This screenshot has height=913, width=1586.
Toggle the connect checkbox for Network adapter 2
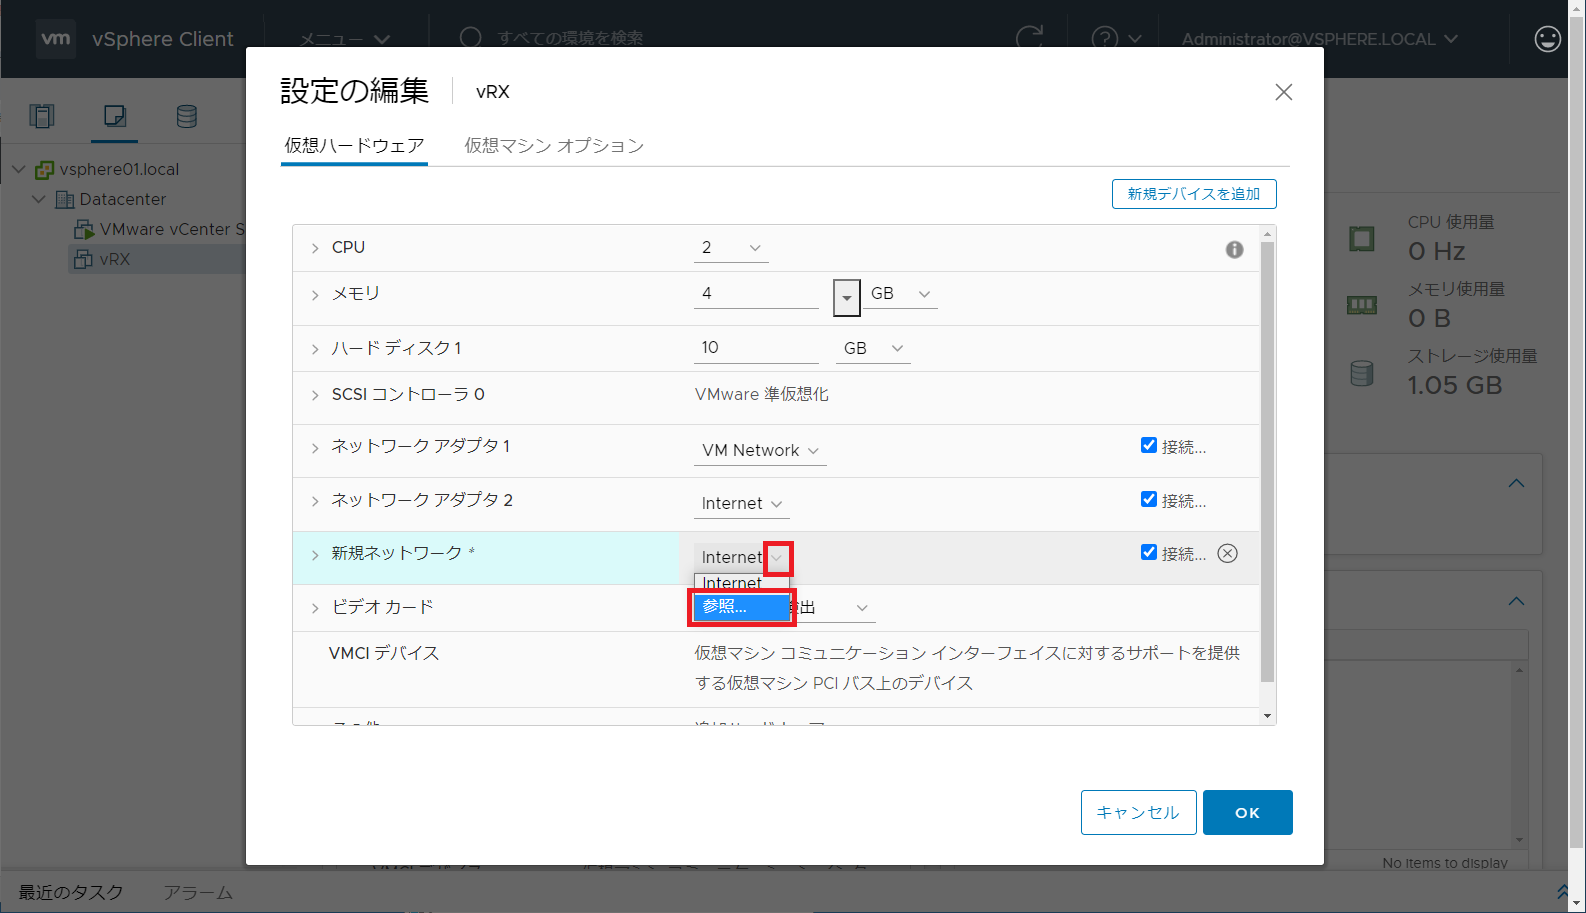(x=1149, y=499)
